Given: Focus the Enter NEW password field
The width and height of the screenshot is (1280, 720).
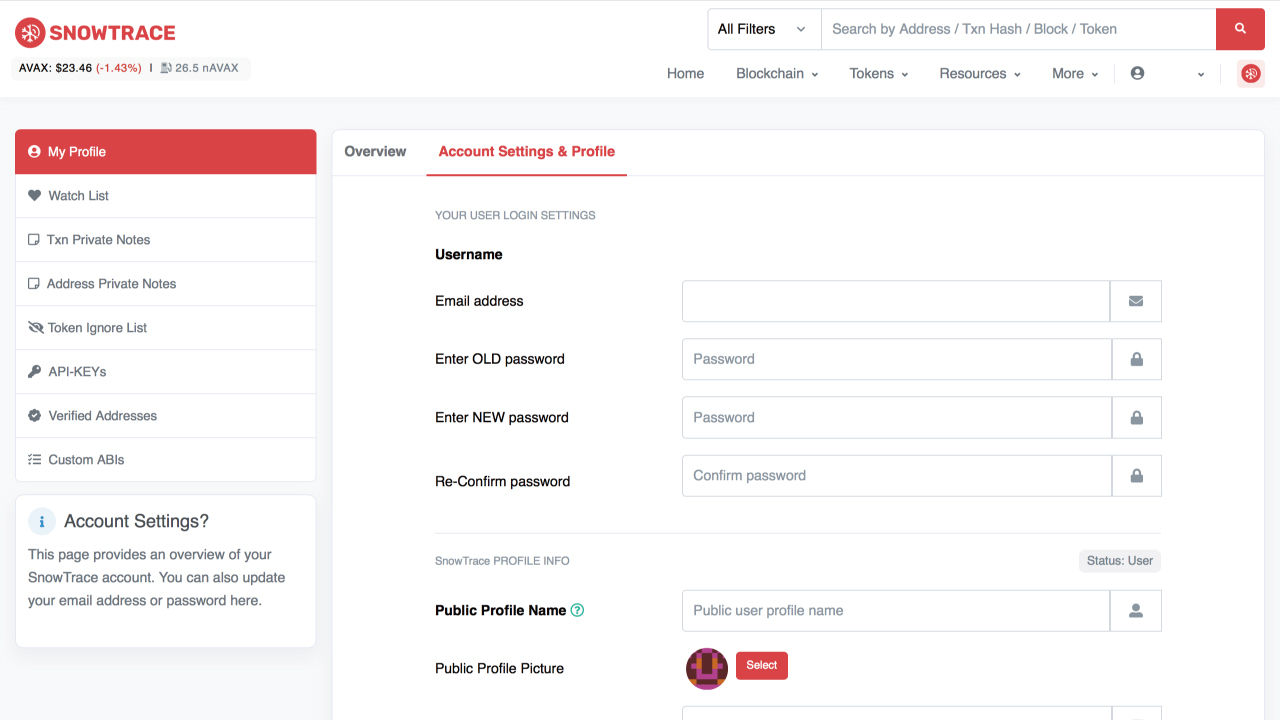Looking at the screenshot, I should [x=897, y=418].
